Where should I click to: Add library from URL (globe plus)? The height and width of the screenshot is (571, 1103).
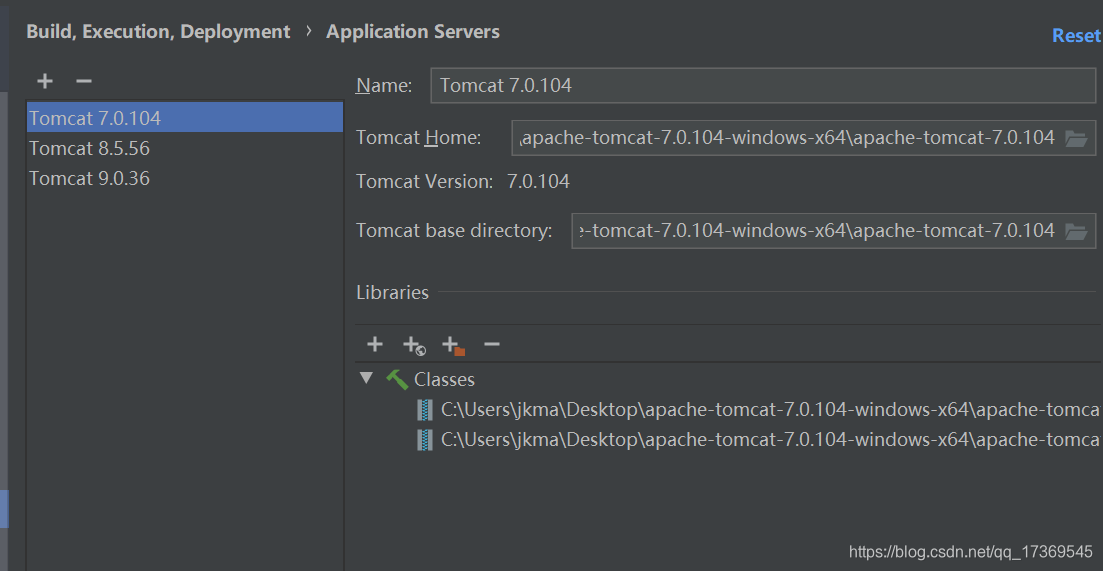pyautogui.click(x=414, y=345)
